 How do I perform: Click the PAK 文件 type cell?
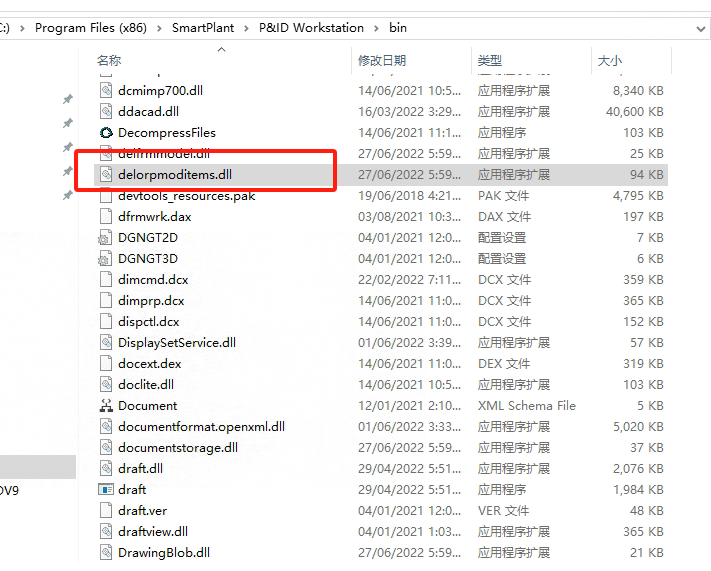point(503,195)
